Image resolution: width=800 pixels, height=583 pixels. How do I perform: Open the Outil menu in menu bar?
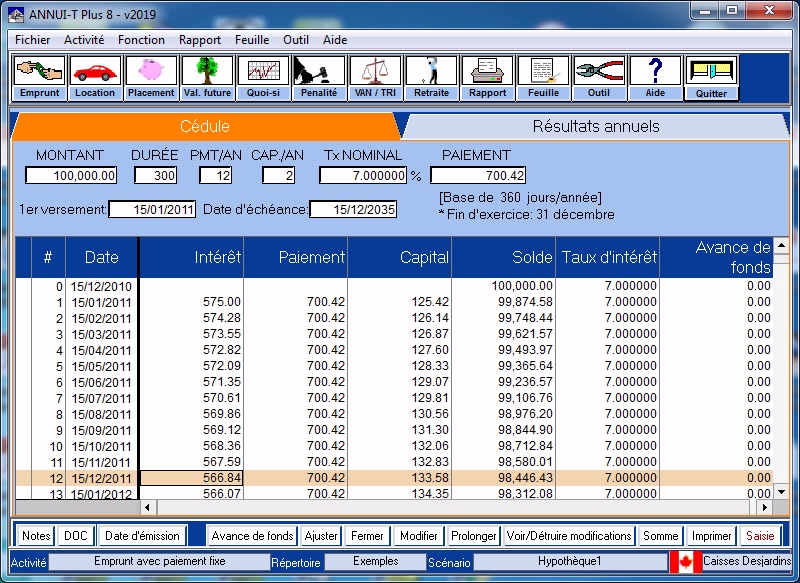296,40
